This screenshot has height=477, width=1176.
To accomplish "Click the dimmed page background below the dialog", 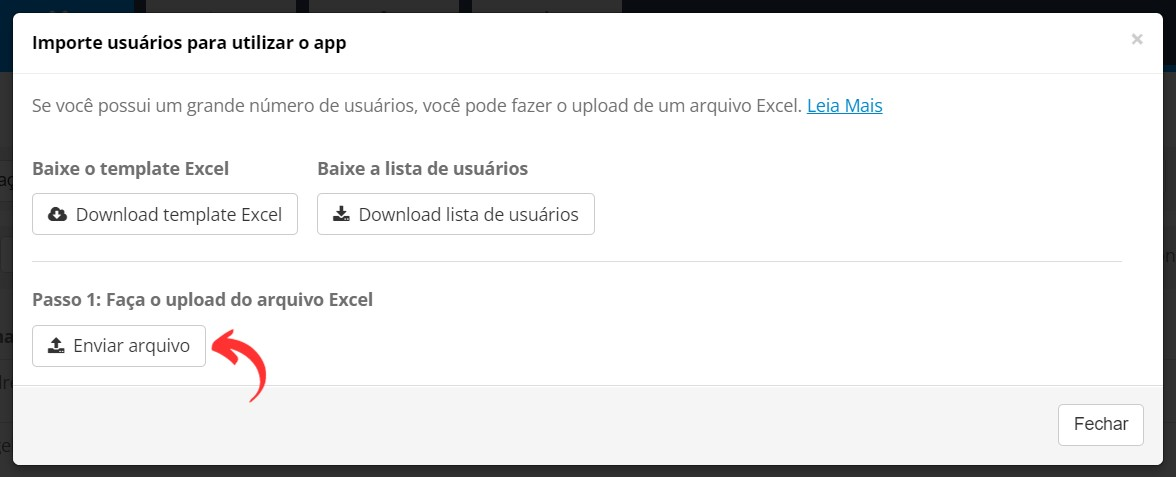I will point(588,472).
